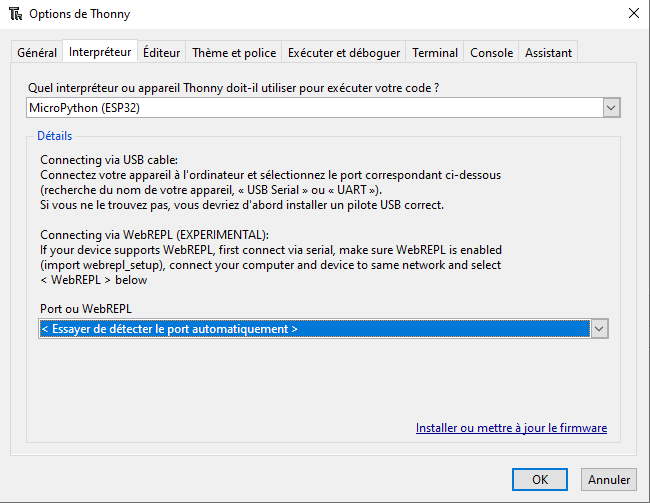650x503 pixels.
Task: Open Exécuter et déboguer tab
Action: tap(344, 53)
